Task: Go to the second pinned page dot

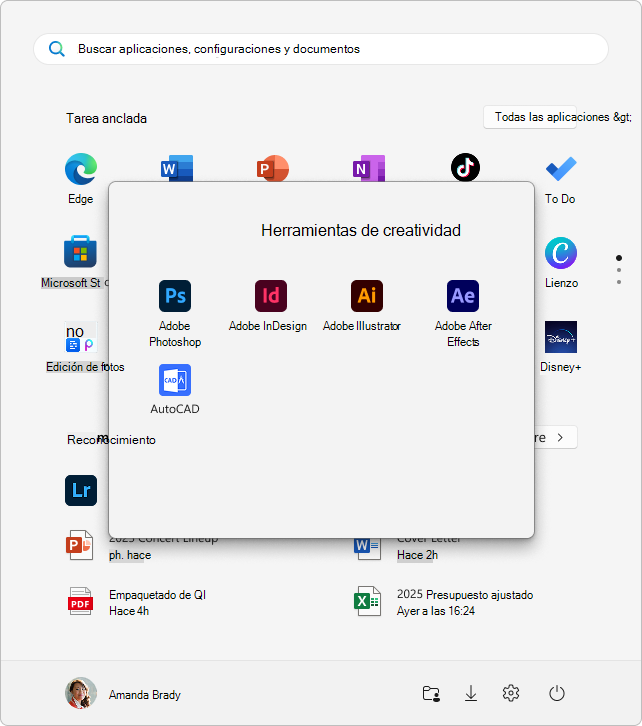Action: pos(619,270)
